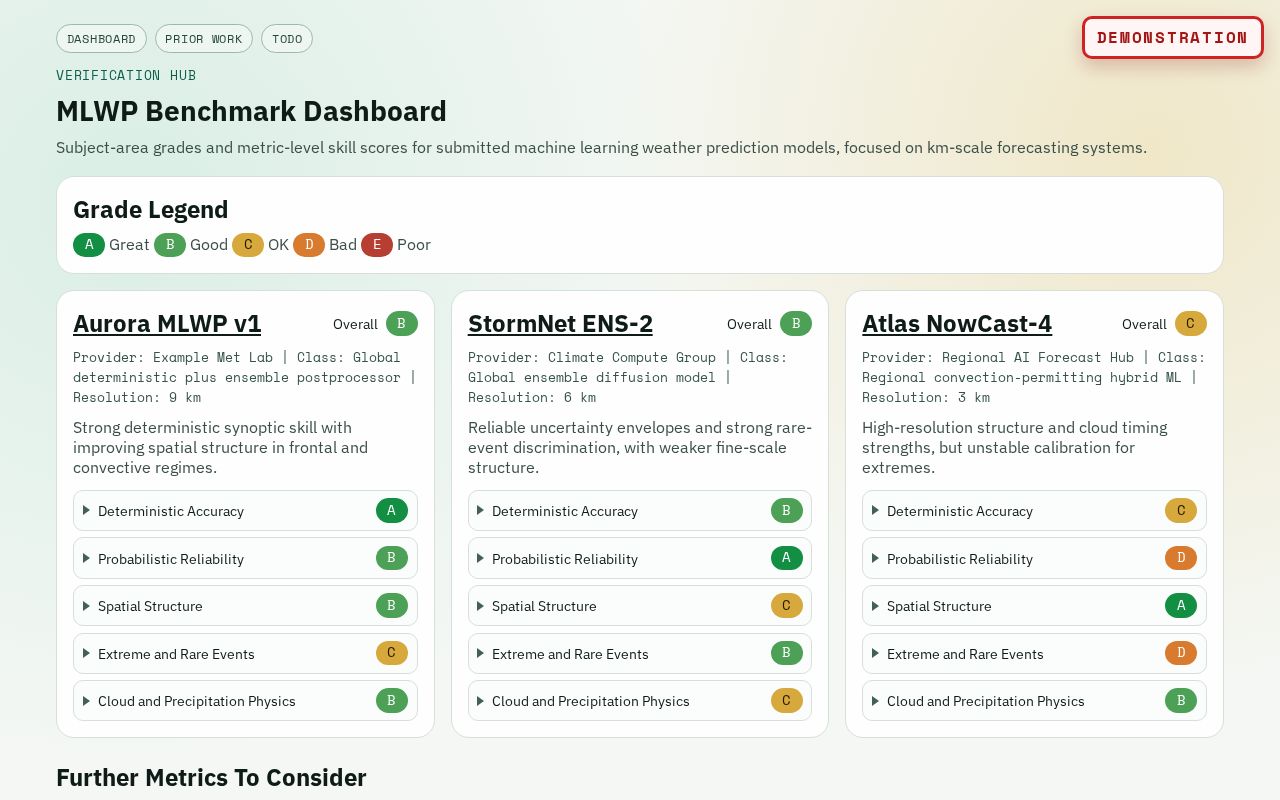The height and width of the screenshot is (800, 1280).
Task: Click the orange D Bad legend swatch
Action: coord(309,245)
